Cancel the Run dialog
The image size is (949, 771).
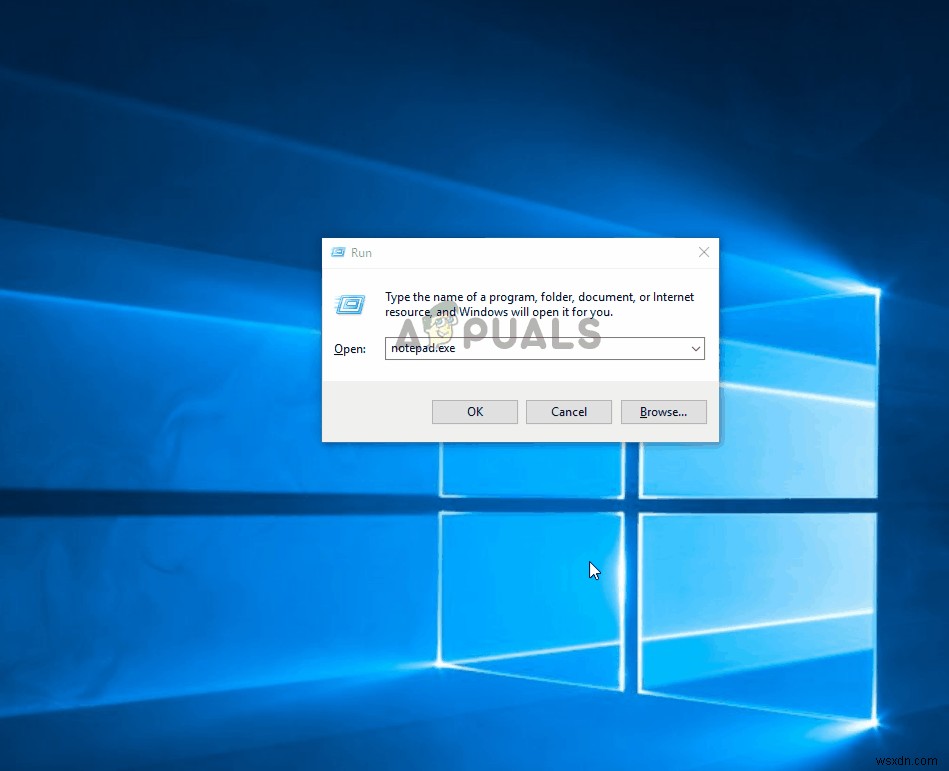(568, 411)
